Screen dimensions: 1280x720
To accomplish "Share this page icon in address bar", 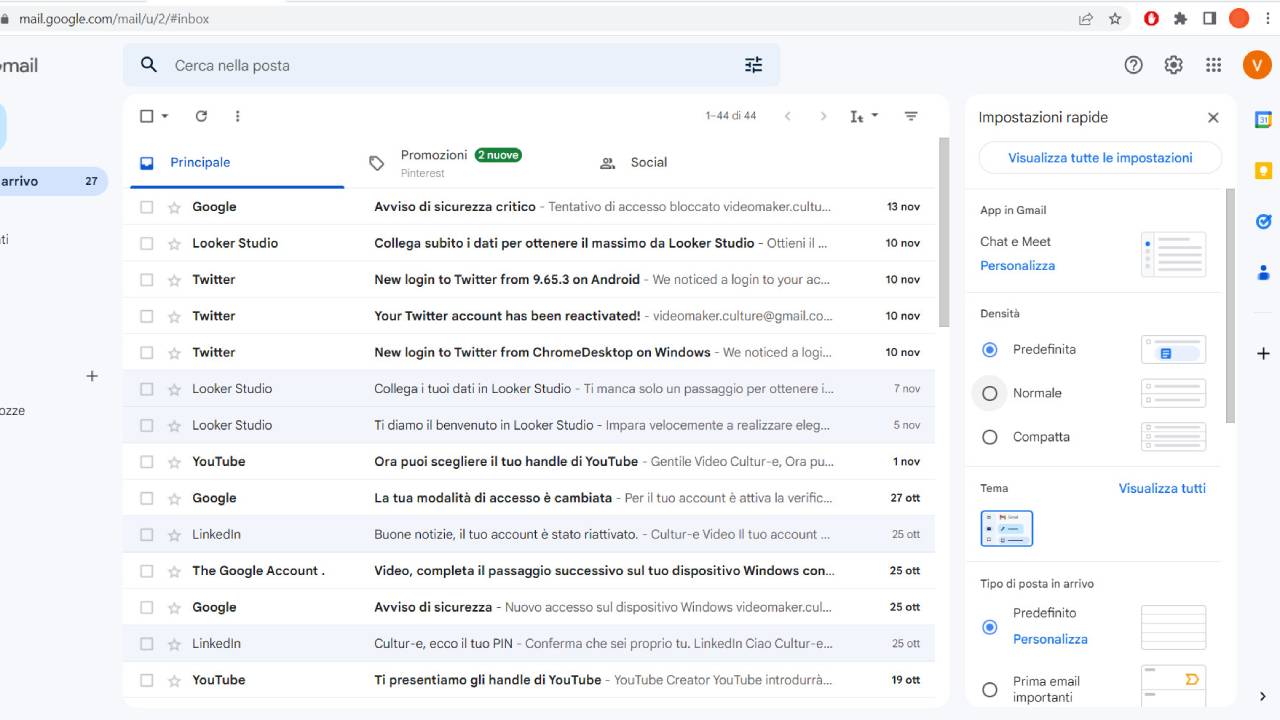I will 1085,18.
